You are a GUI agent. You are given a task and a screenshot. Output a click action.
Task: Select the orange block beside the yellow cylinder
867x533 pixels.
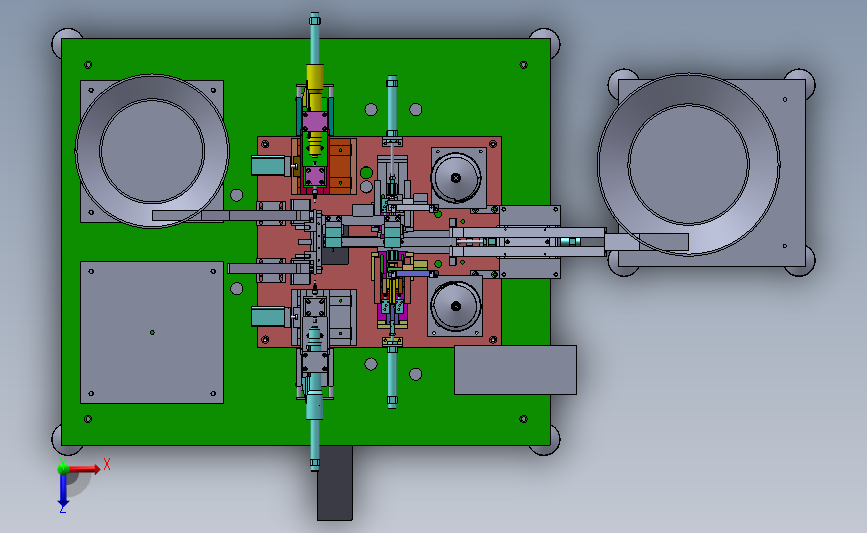340,166
